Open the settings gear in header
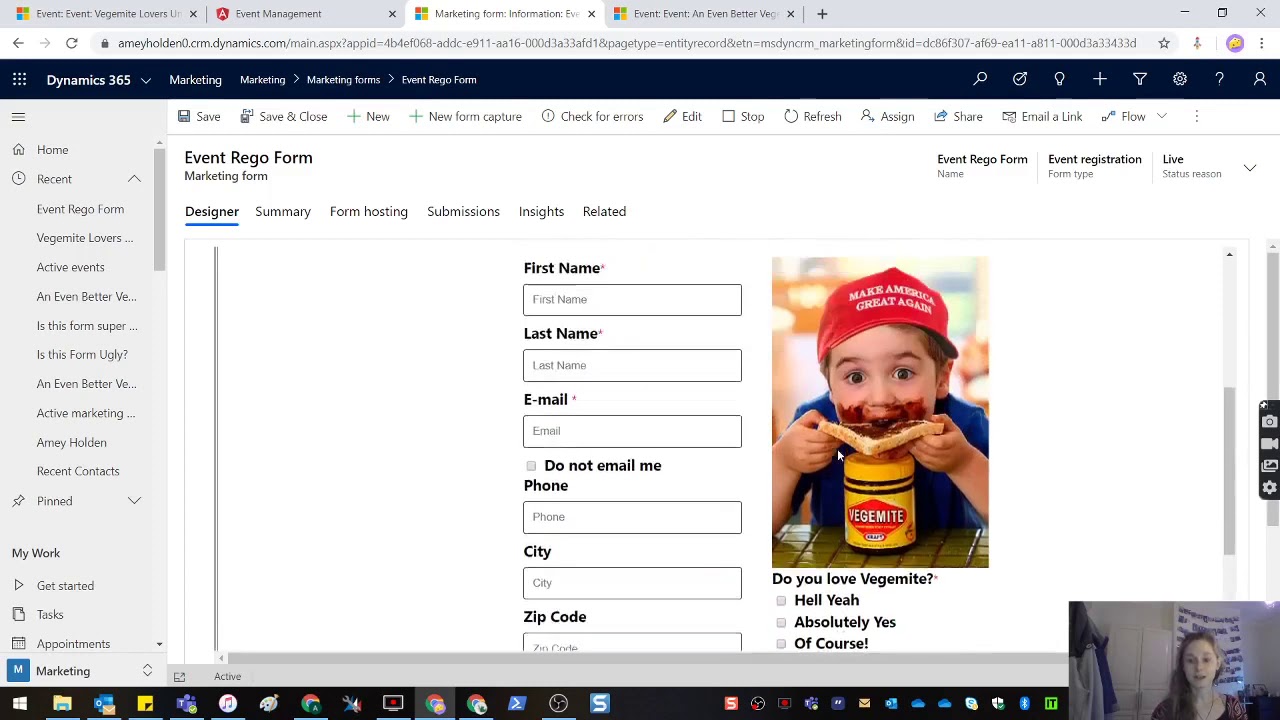1280x720 pixels. (1180, 79)
